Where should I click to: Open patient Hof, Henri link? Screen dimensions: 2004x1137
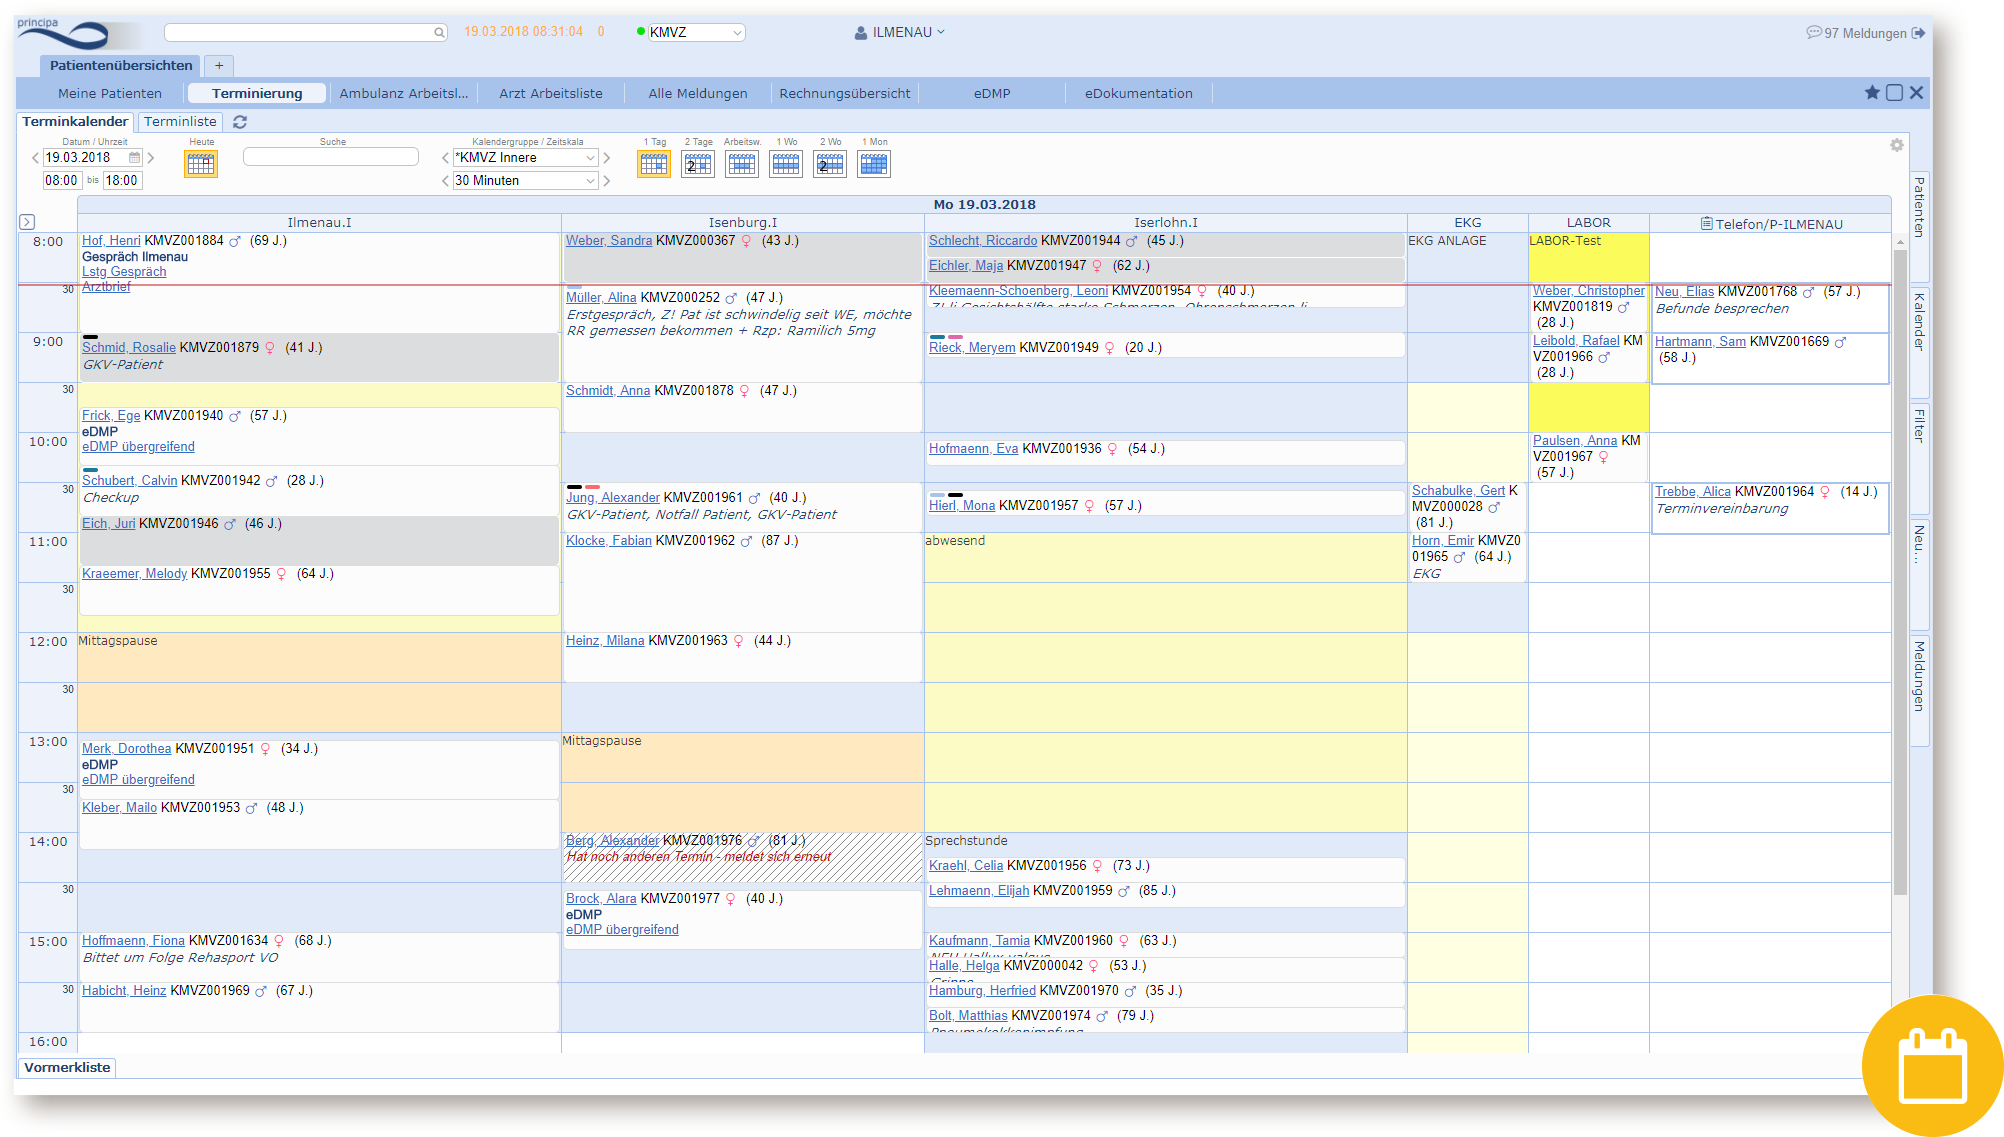[111, 241]
